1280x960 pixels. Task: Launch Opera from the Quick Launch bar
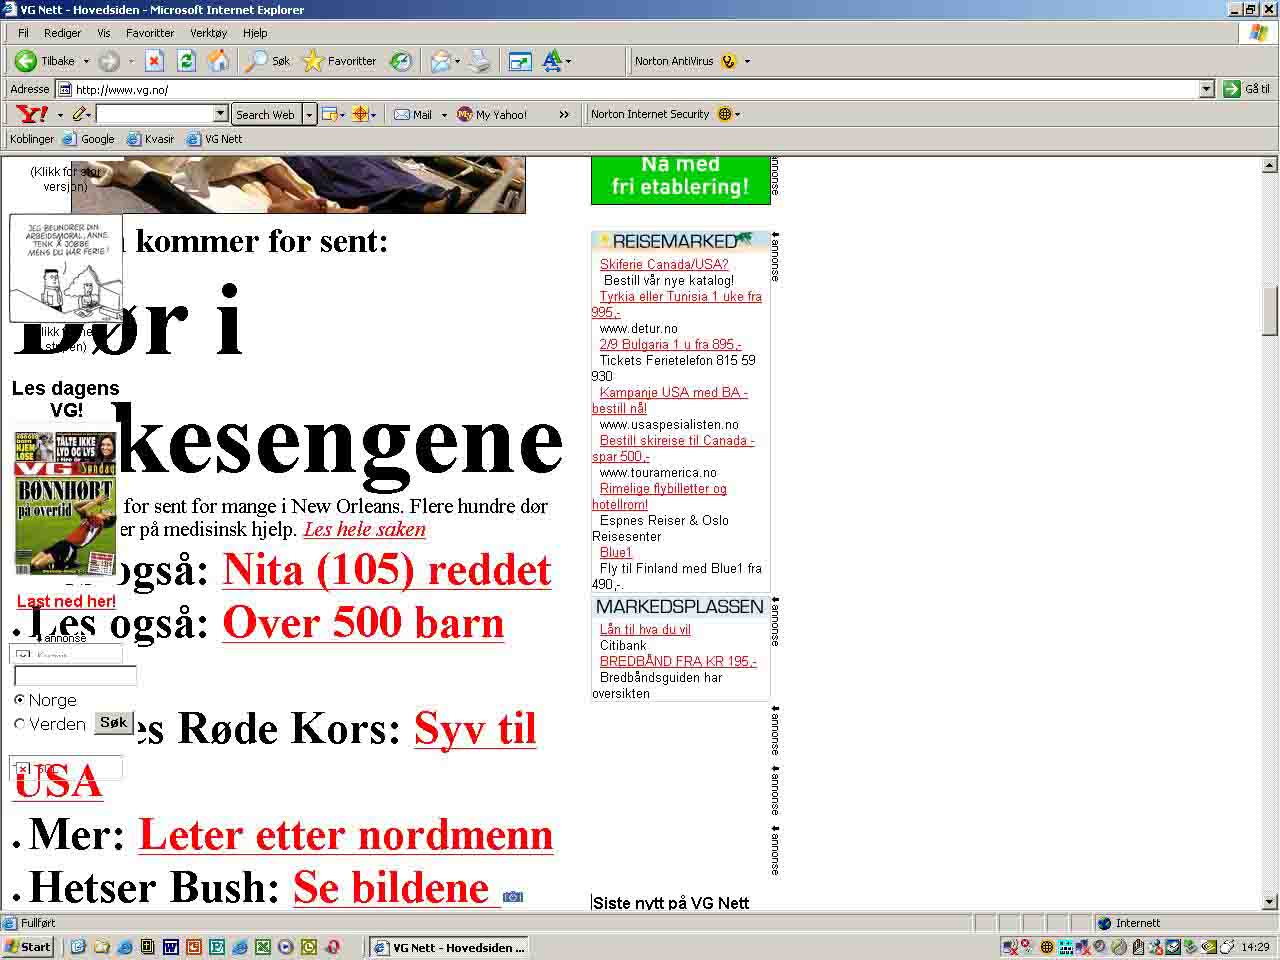(x=332, y=947)
